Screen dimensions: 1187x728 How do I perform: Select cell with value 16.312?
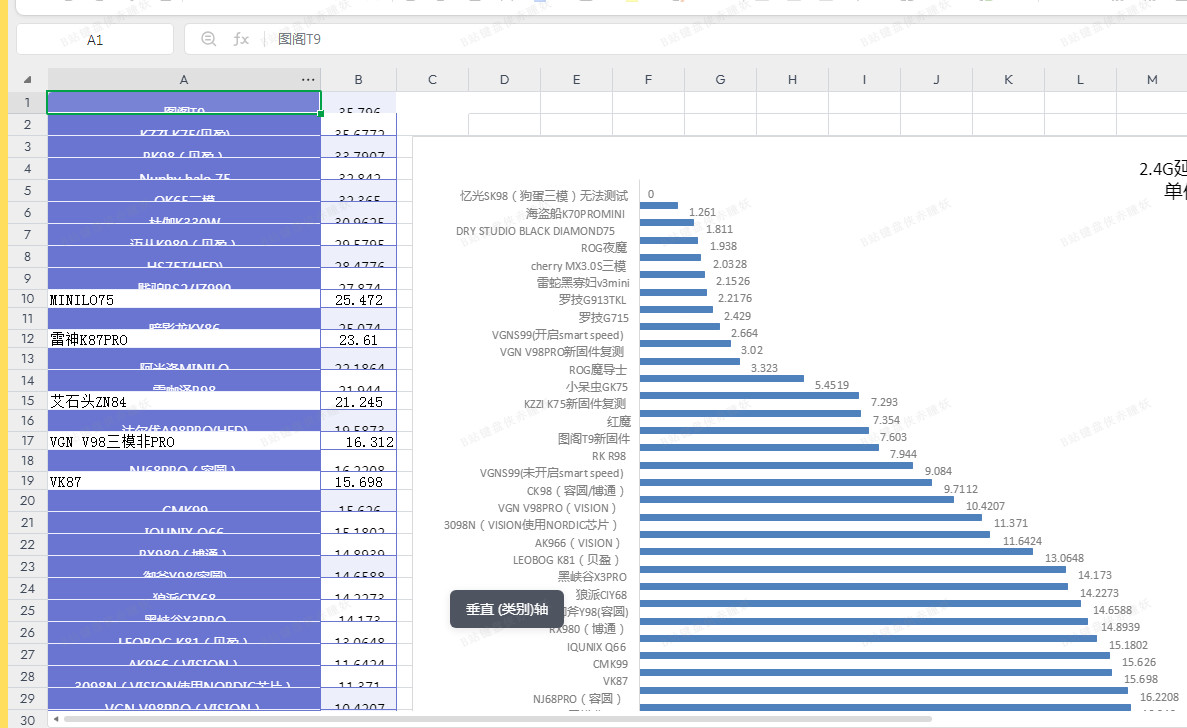click(x=358, y=441)
